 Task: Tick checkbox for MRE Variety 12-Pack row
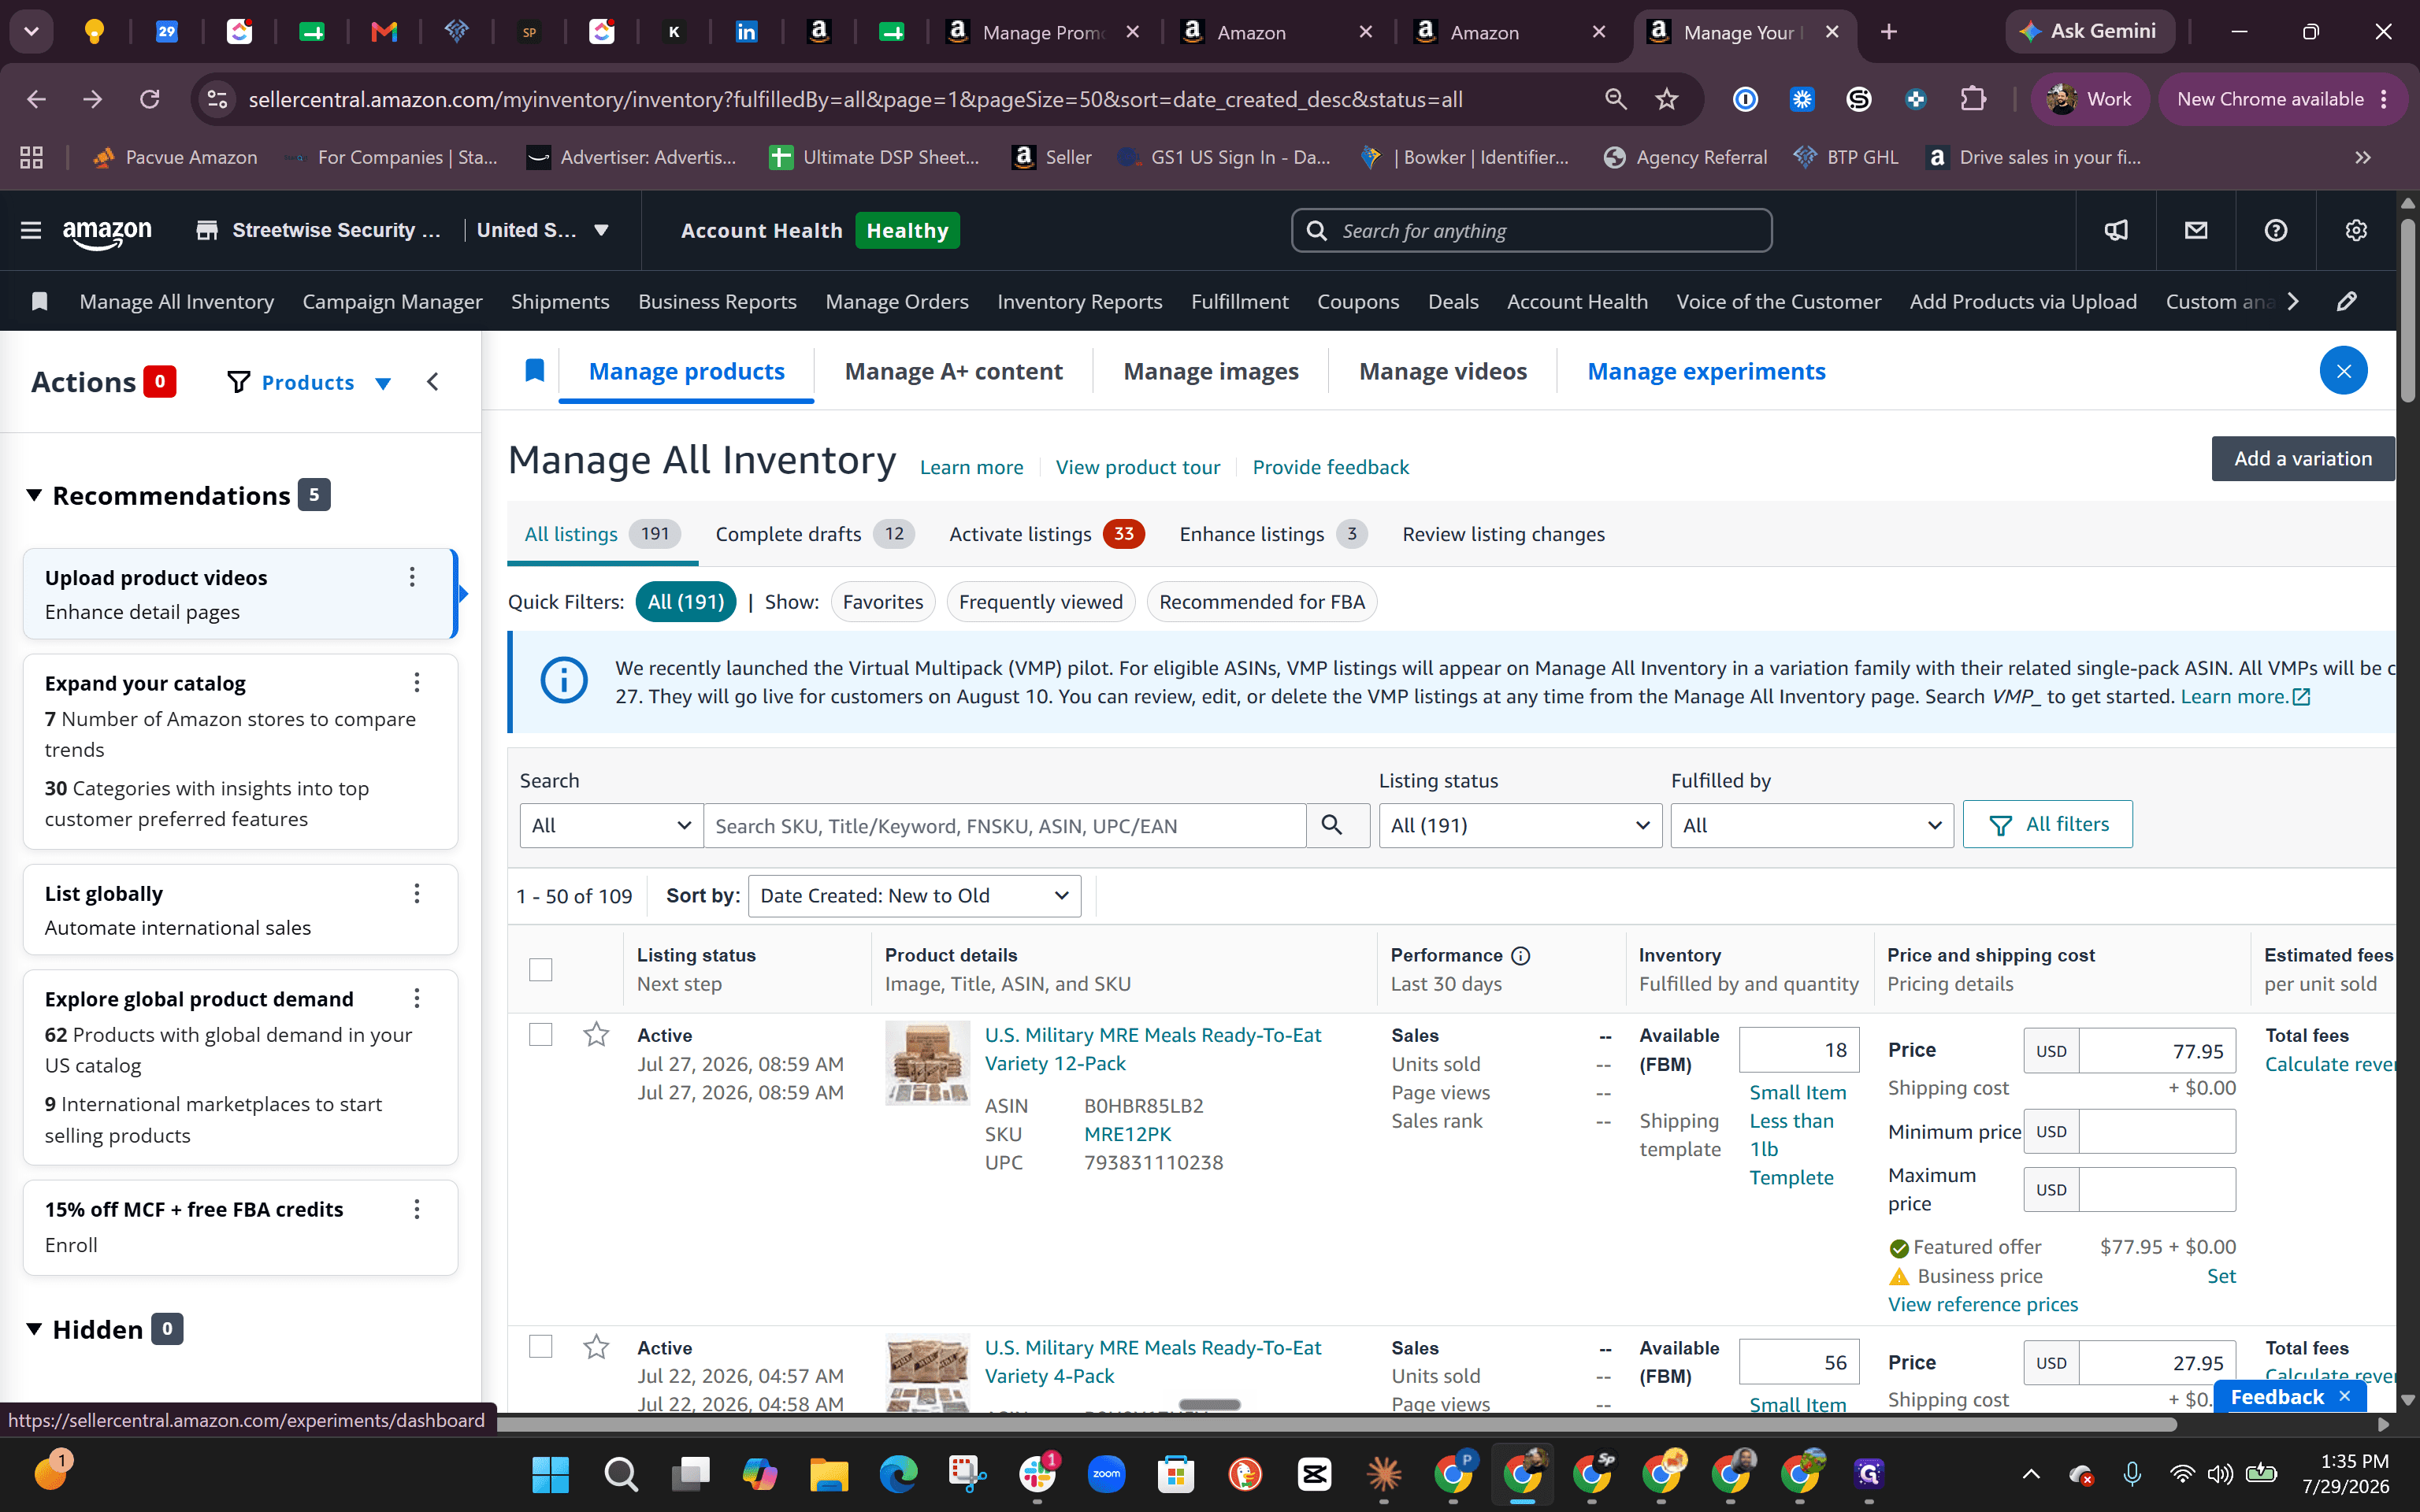(x=540, y=1034)
